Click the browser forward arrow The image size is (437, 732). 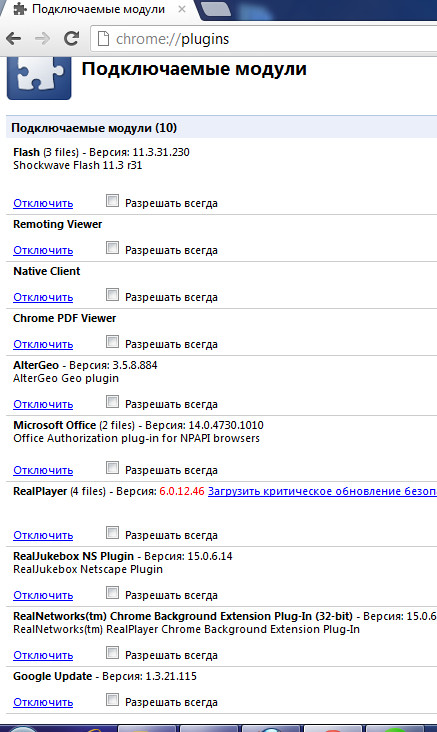pyautogui.click(x=42, y=38)
